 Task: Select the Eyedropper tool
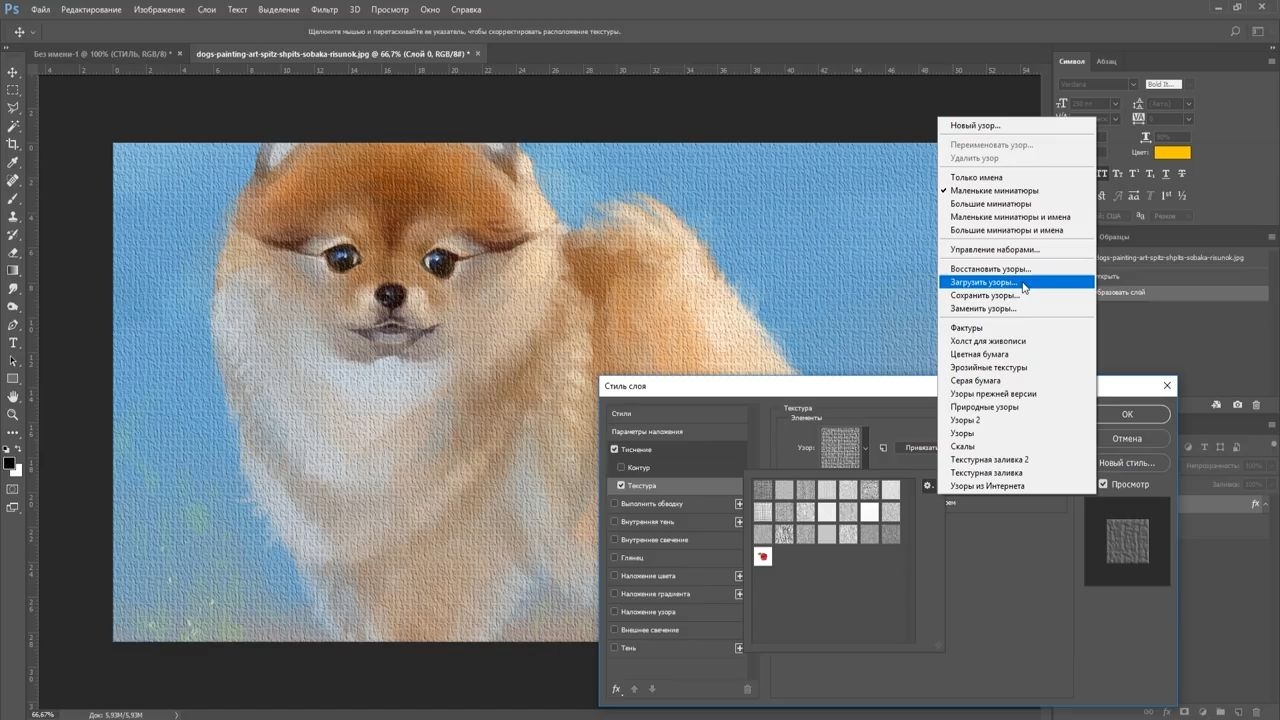tap(12, 163)
